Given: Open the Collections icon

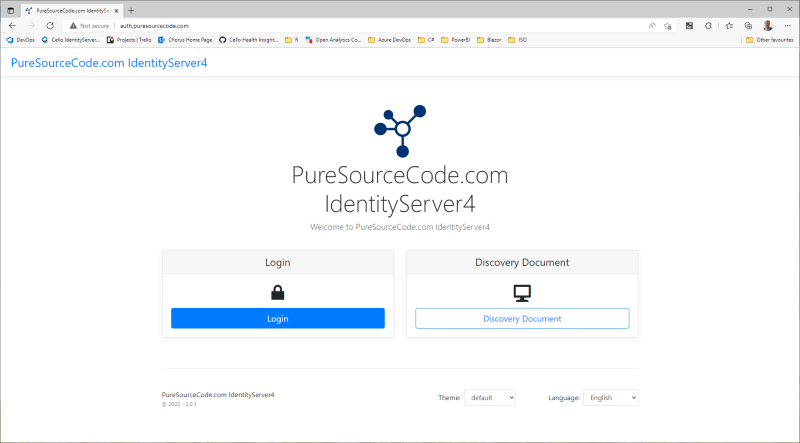Looking at the screenshot, I should [x=748, y=26].
